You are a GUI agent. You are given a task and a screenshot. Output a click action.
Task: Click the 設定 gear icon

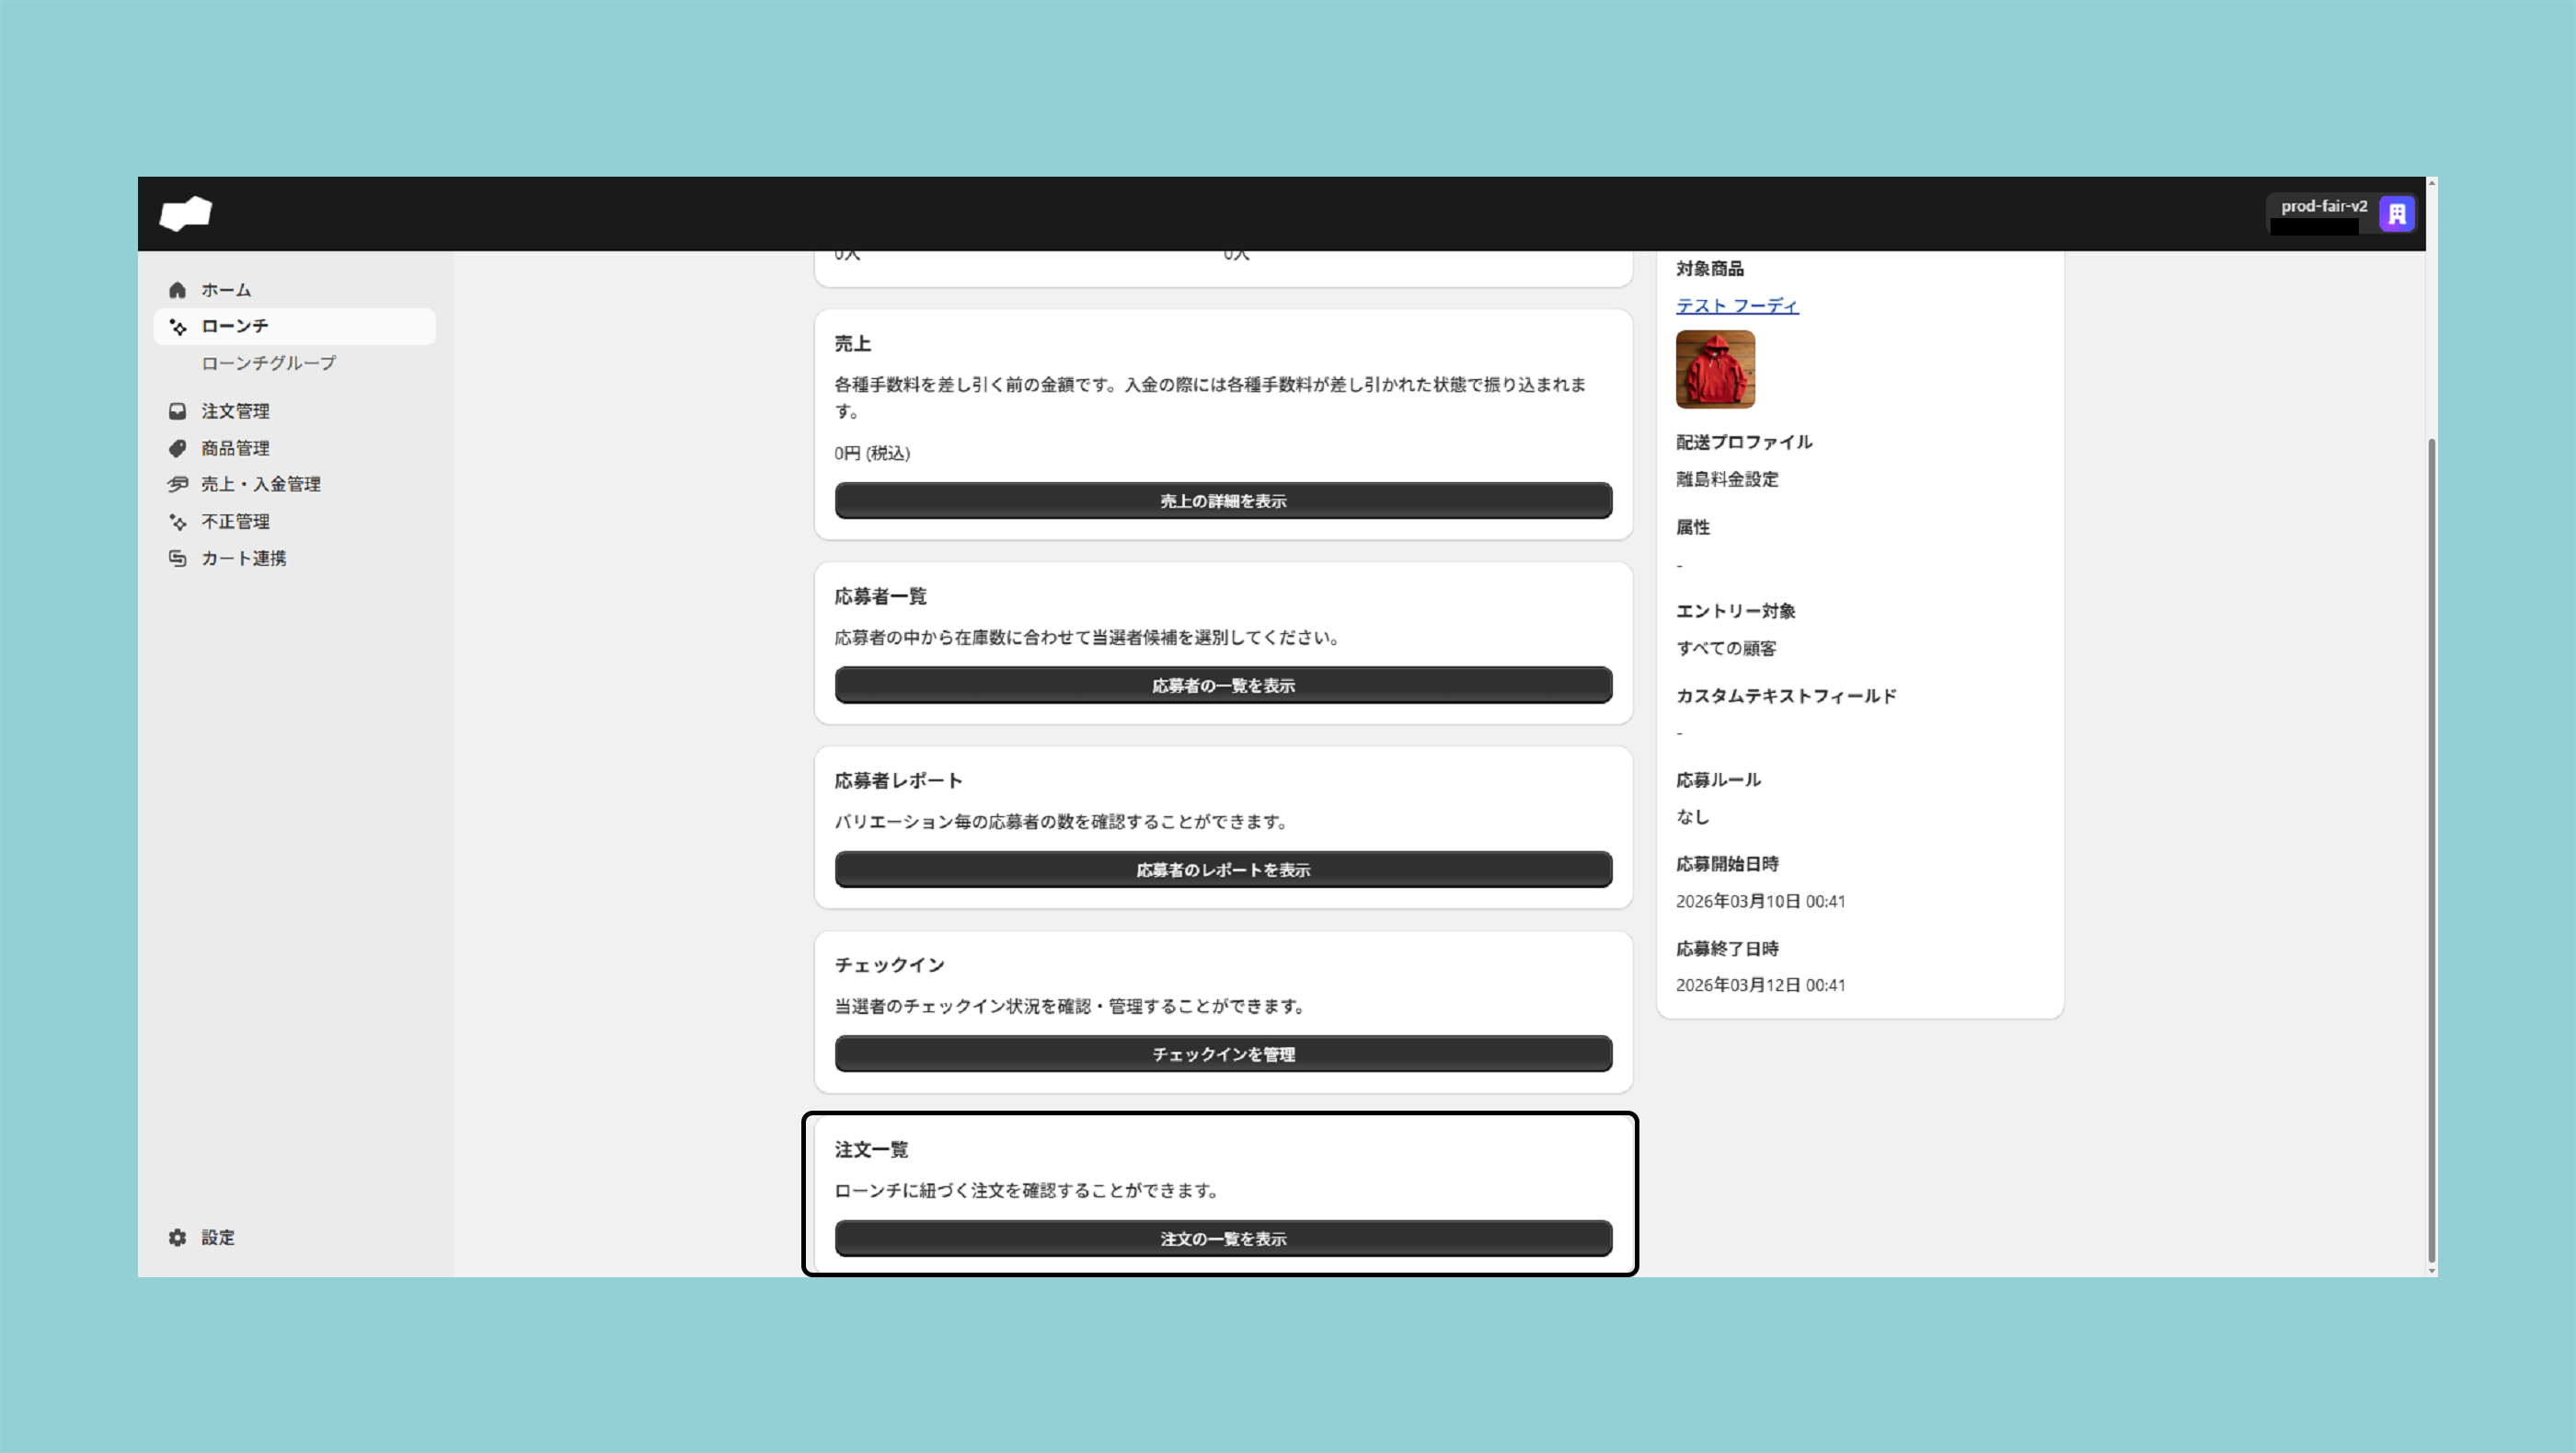tap(178, 1238)
